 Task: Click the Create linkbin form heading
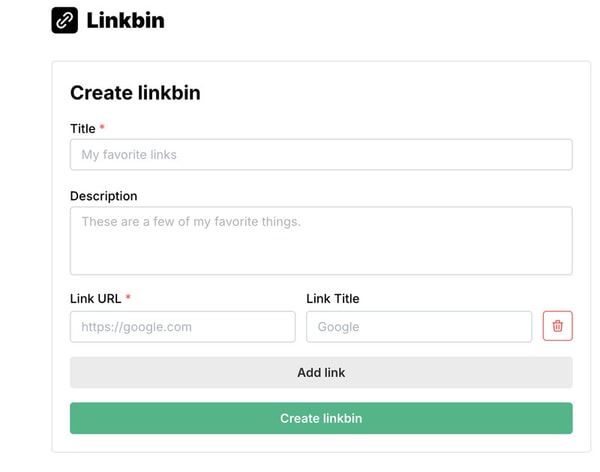click(x=135, y=93)
